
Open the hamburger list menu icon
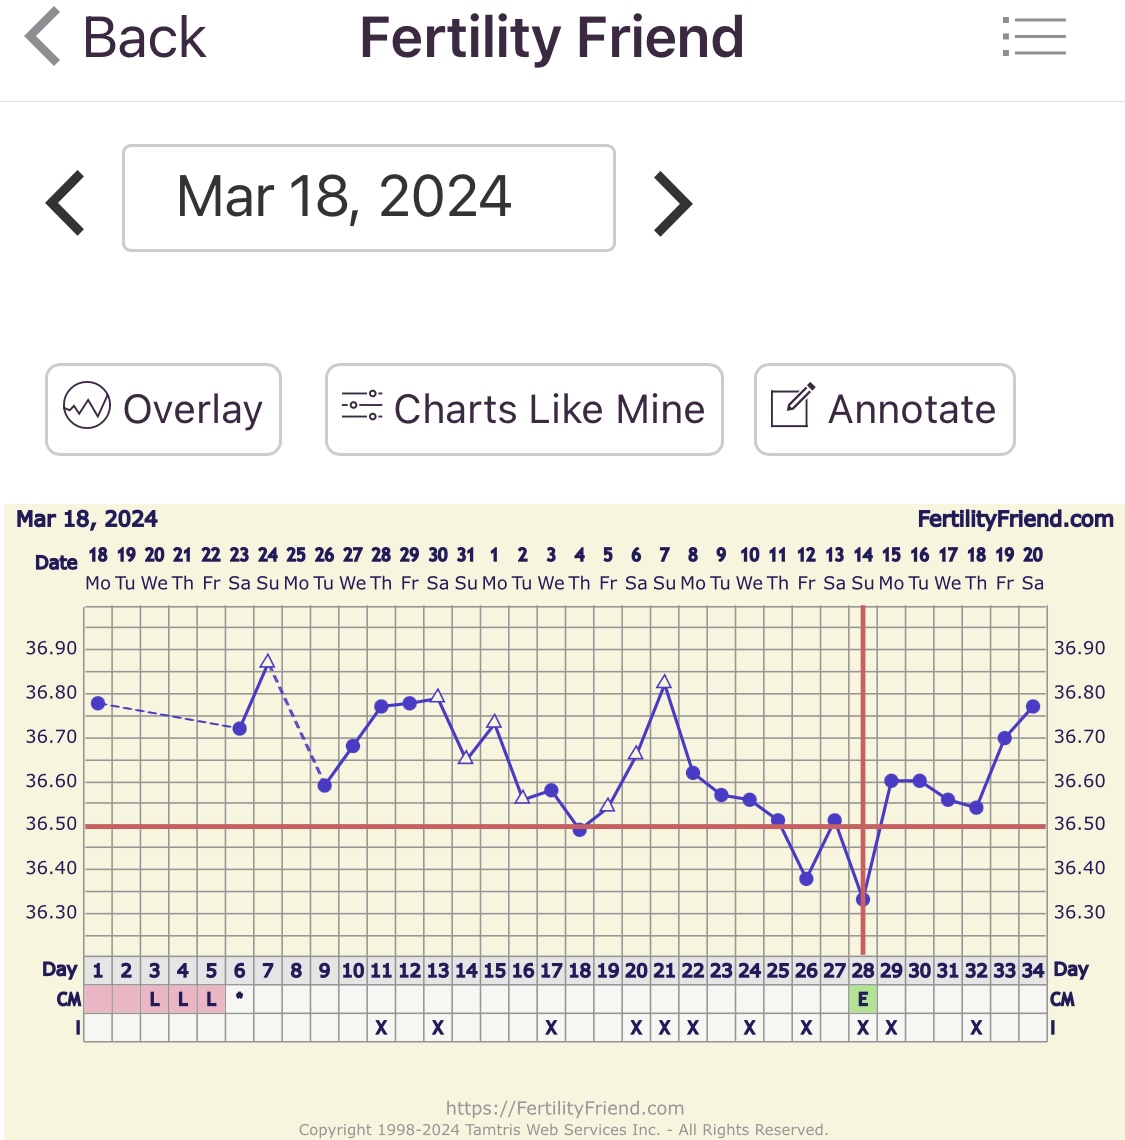1034,38
